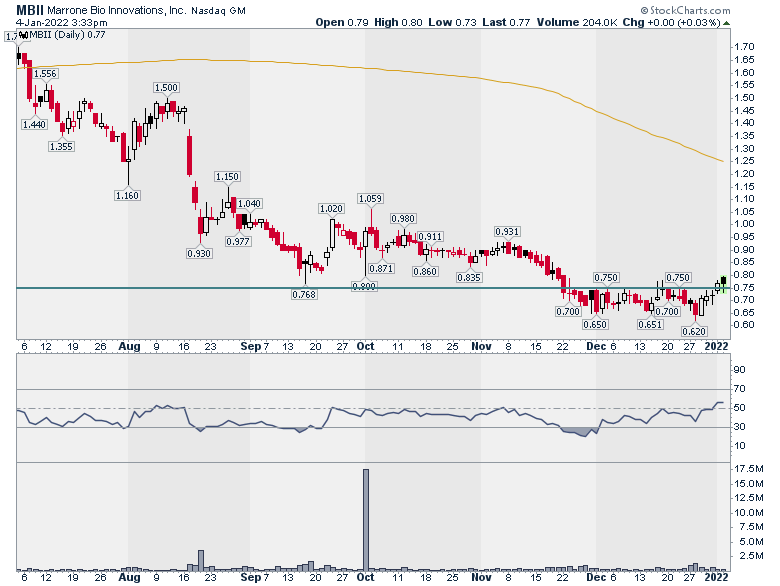
Task: Click the 0.980 price annotation
Action: point(403,218)
